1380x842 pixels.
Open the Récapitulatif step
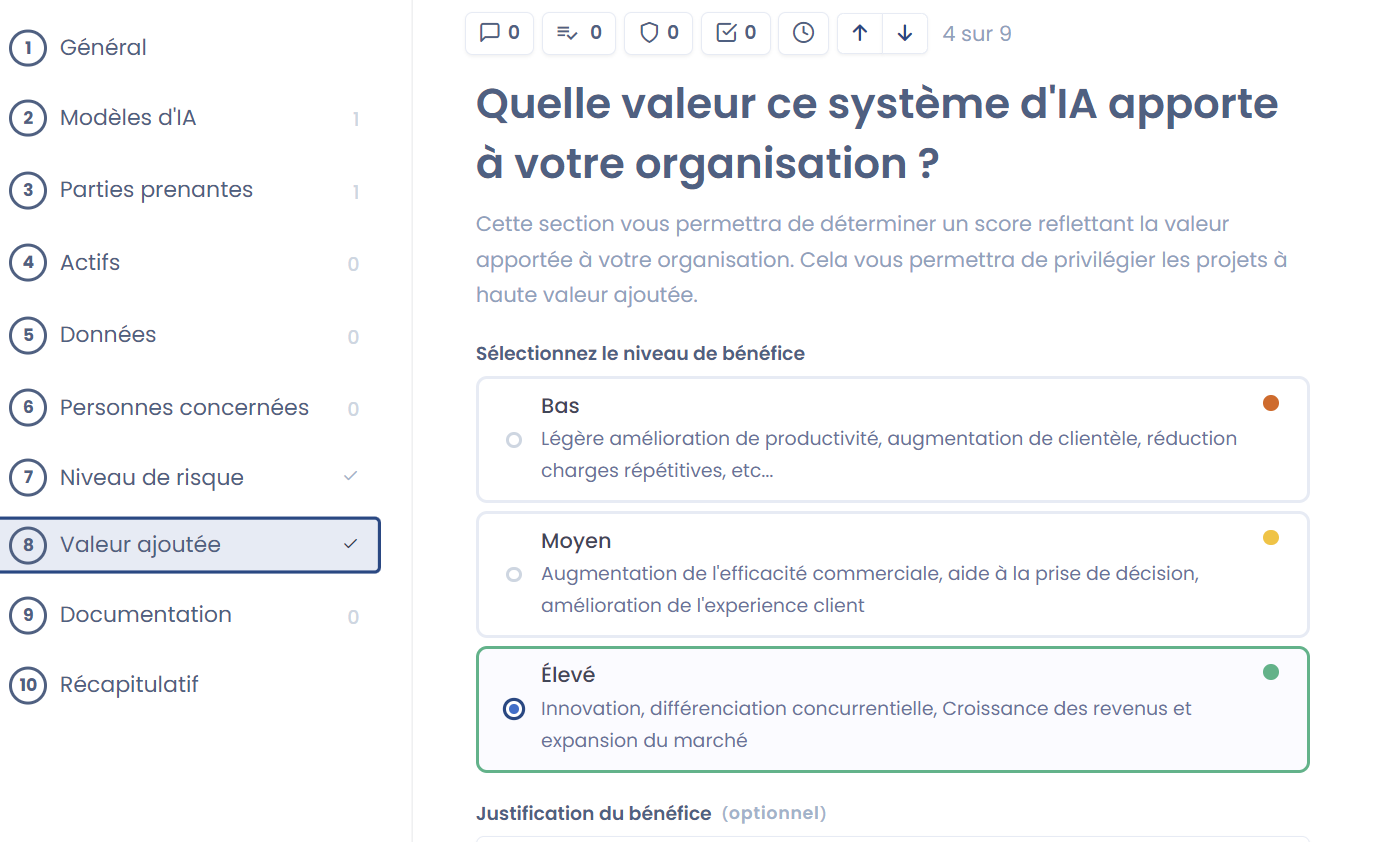[129, 685]
